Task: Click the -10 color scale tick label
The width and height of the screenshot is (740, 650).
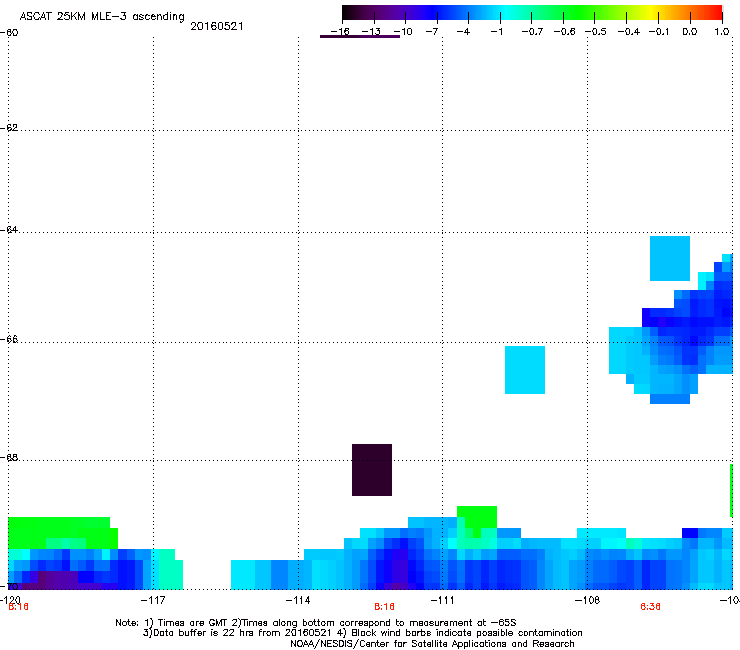Action: pyautogui.click(x=403, y=32)
